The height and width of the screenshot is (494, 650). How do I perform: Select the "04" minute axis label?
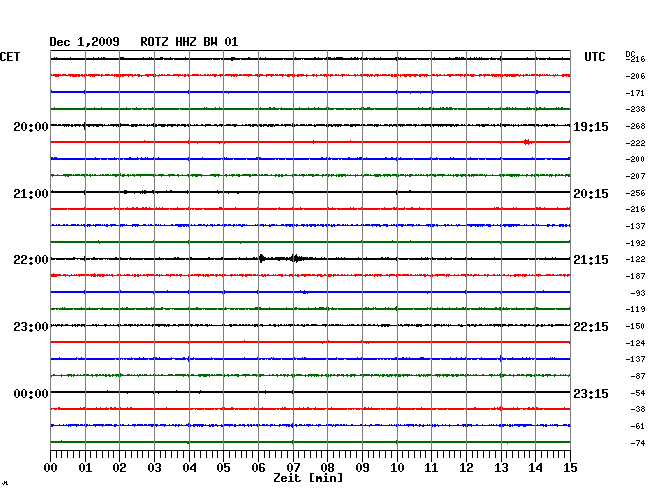tap(189, 468)
